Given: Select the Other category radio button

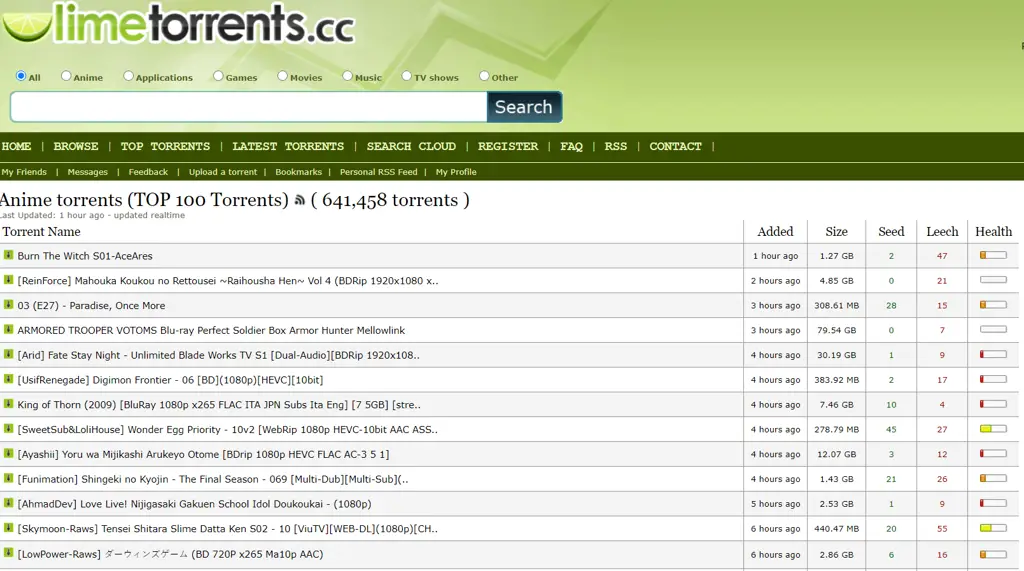Looking at the screenshot, I should pyautogui.click(x=484, y=76).
